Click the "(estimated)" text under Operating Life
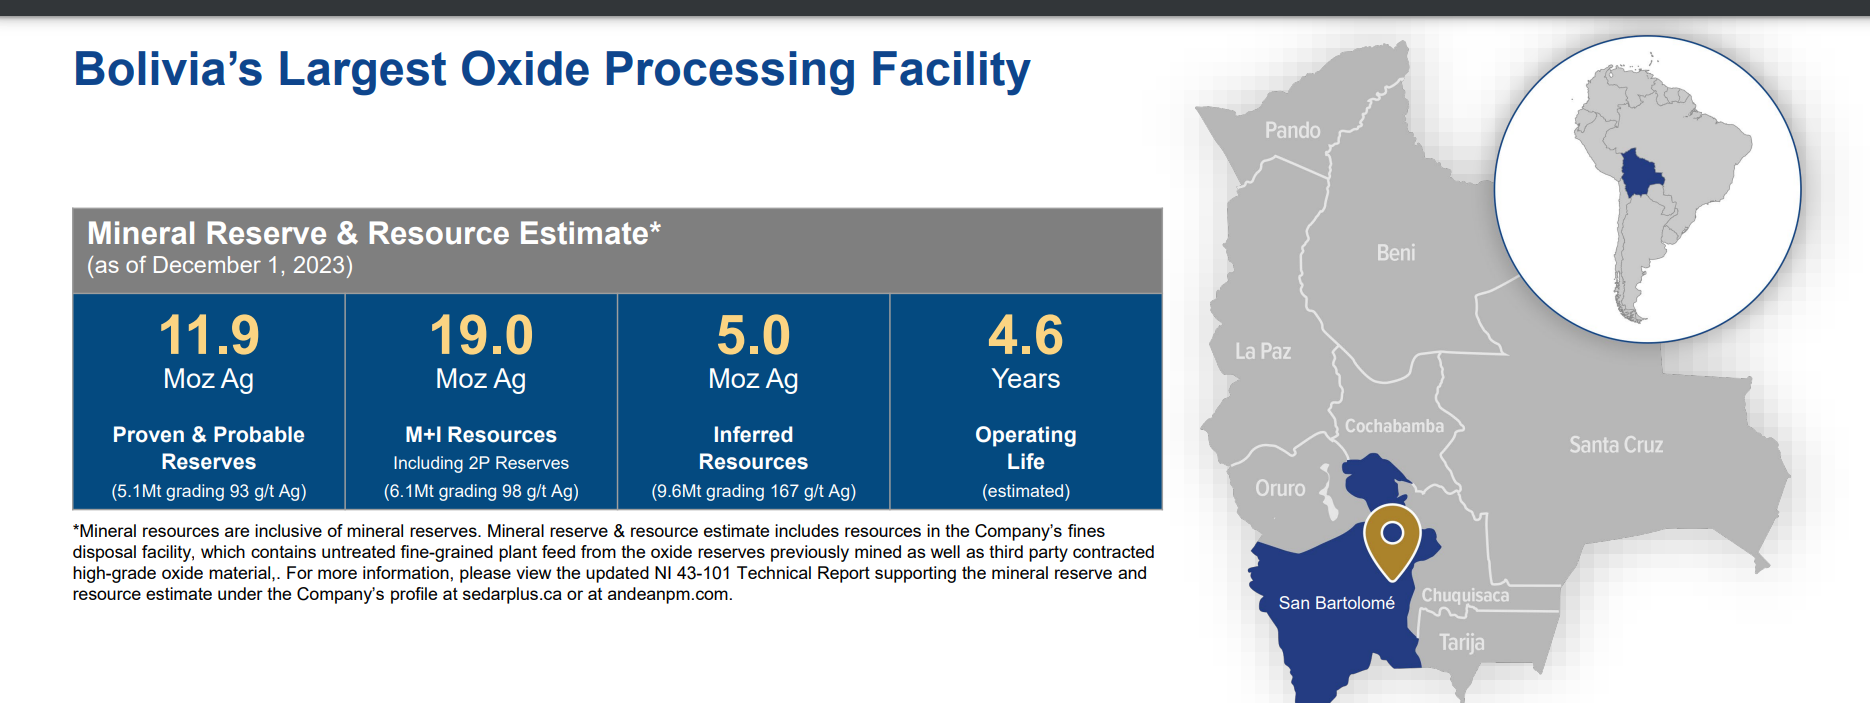The image size is (1870, 703). coord(1026,491)
